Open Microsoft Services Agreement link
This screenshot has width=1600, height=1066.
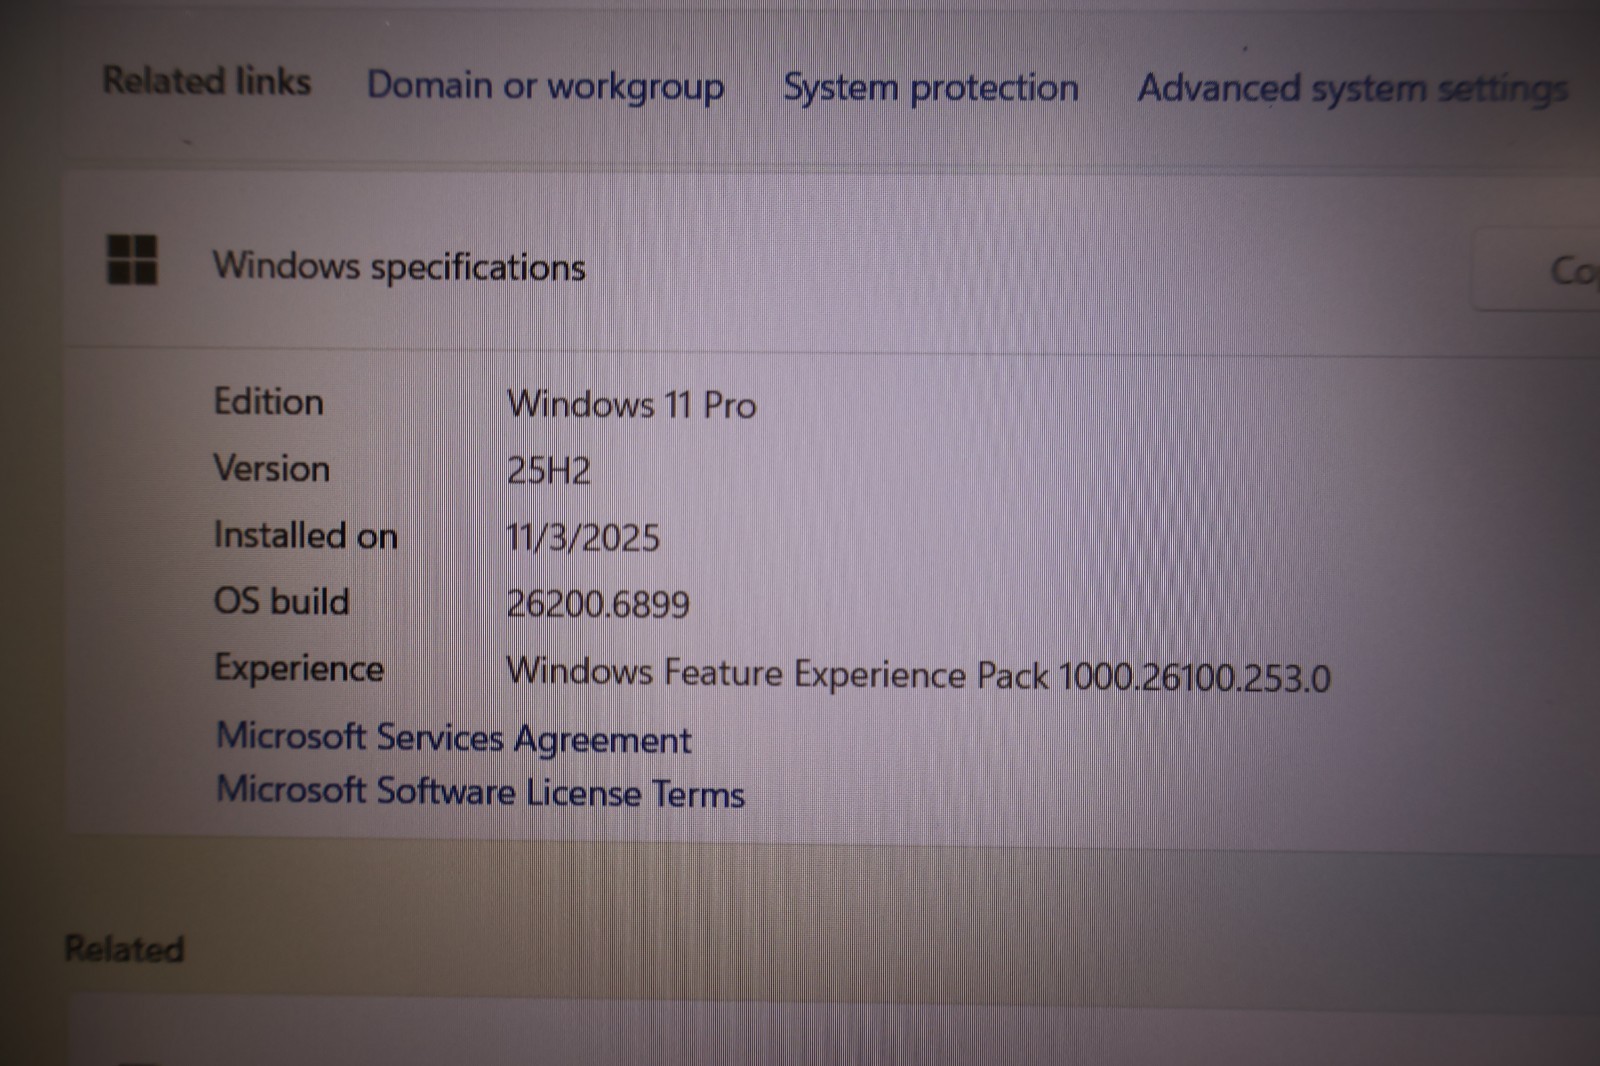tap(453, 738)
